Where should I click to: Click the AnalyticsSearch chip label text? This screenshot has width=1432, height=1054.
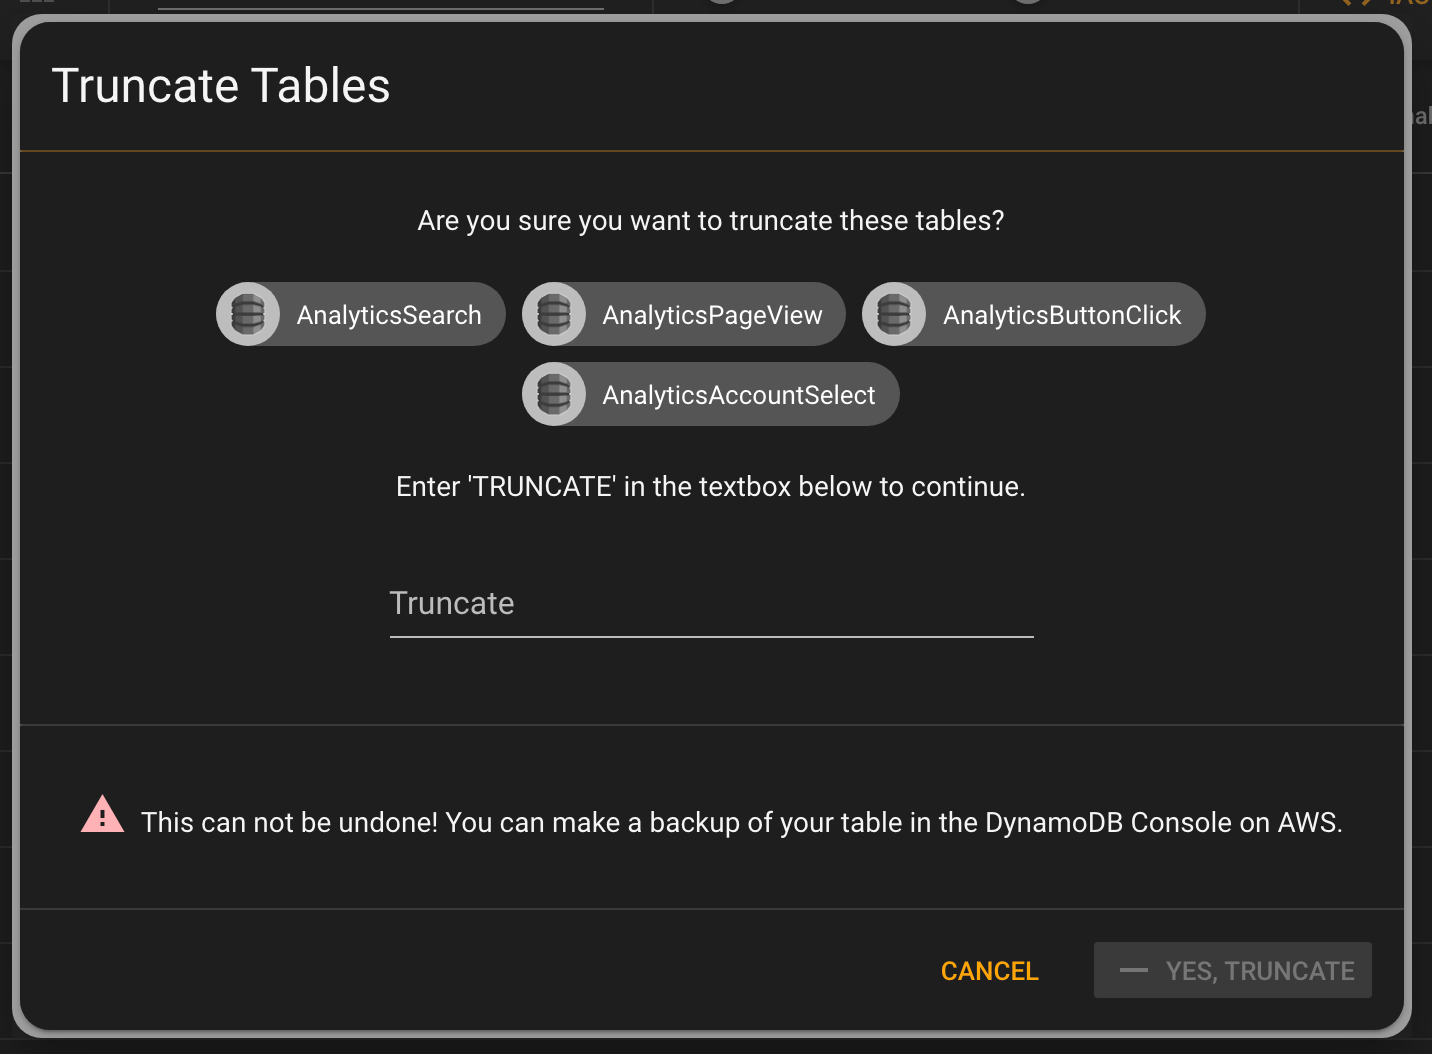coord(389,315)
